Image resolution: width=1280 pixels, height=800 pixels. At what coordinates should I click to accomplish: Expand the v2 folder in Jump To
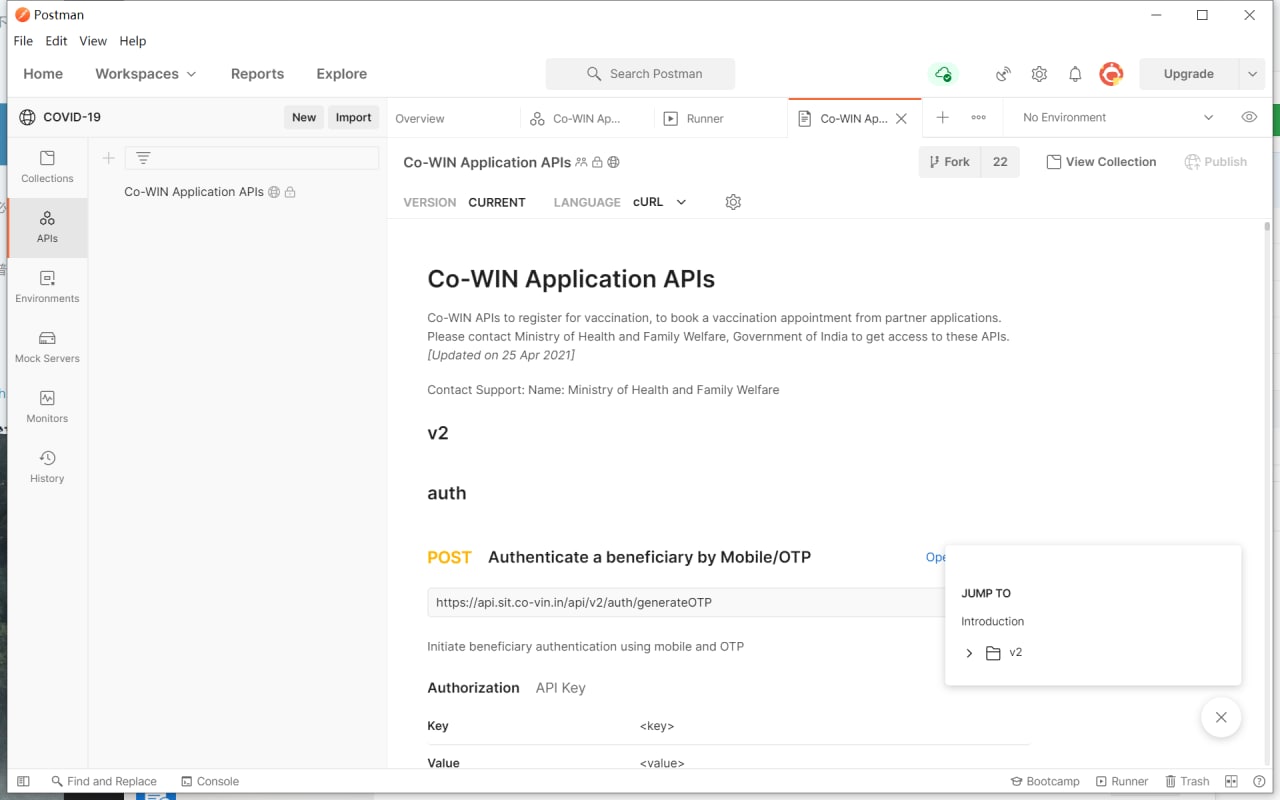[x=969, y=653]
